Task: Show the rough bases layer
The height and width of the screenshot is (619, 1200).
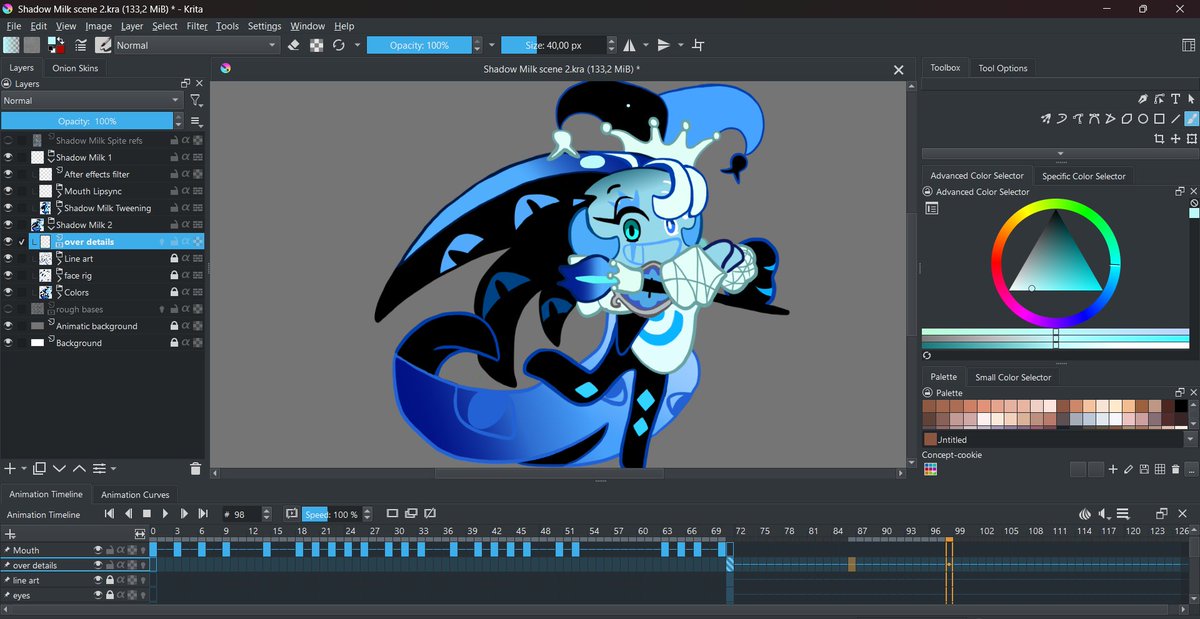Action: (8, 310)
